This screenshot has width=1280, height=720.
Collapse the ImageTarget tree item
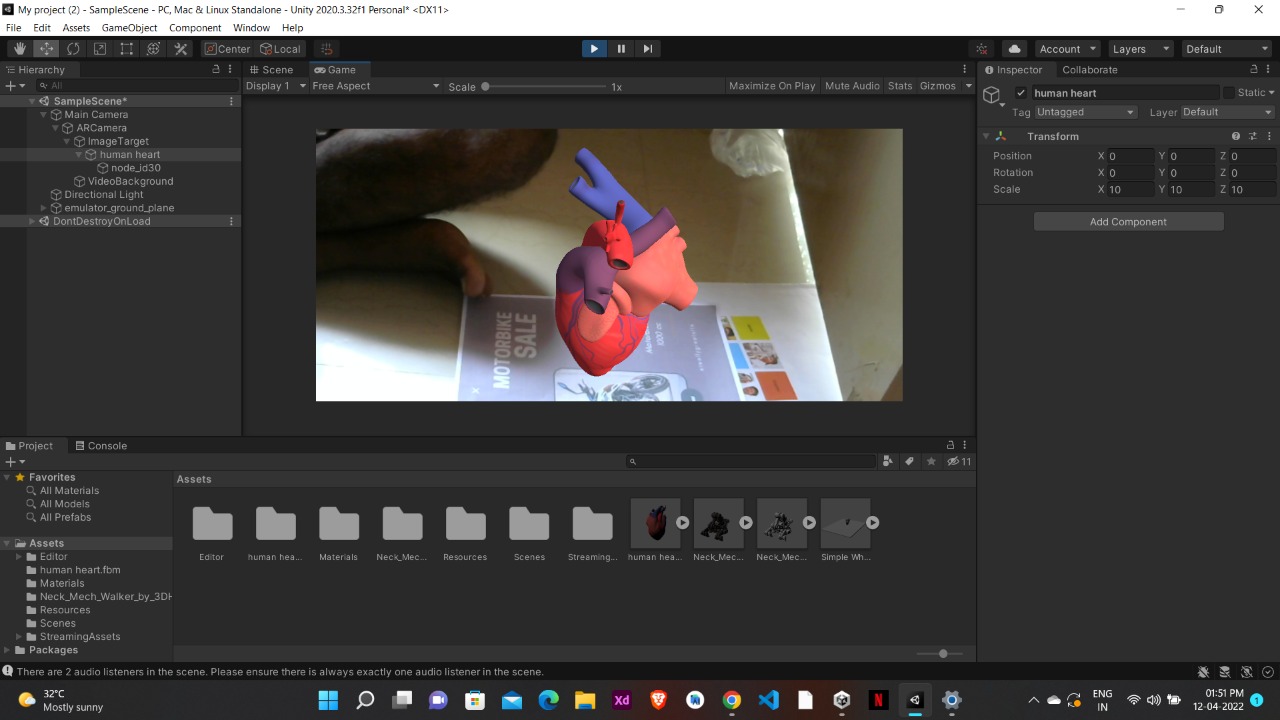pyautogui.click(x=67, y=141)
